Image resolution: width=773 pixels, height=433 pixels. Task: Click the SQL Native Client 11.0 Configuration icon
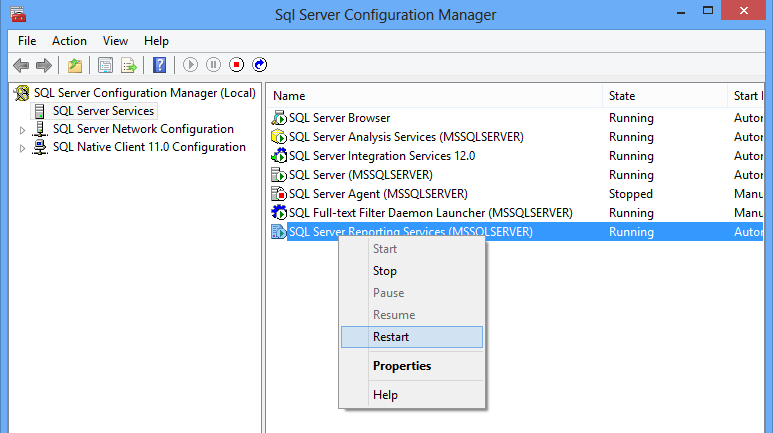tap(40, 147)
